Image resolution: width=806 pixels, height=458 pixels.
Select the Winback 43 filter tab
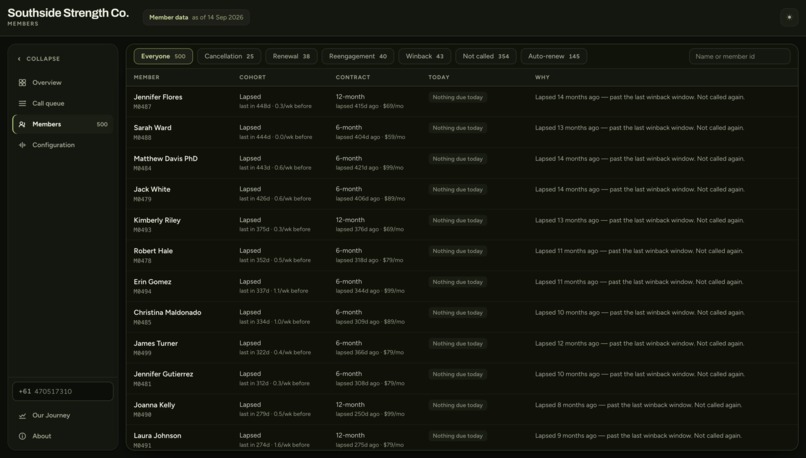pos(424,57)
